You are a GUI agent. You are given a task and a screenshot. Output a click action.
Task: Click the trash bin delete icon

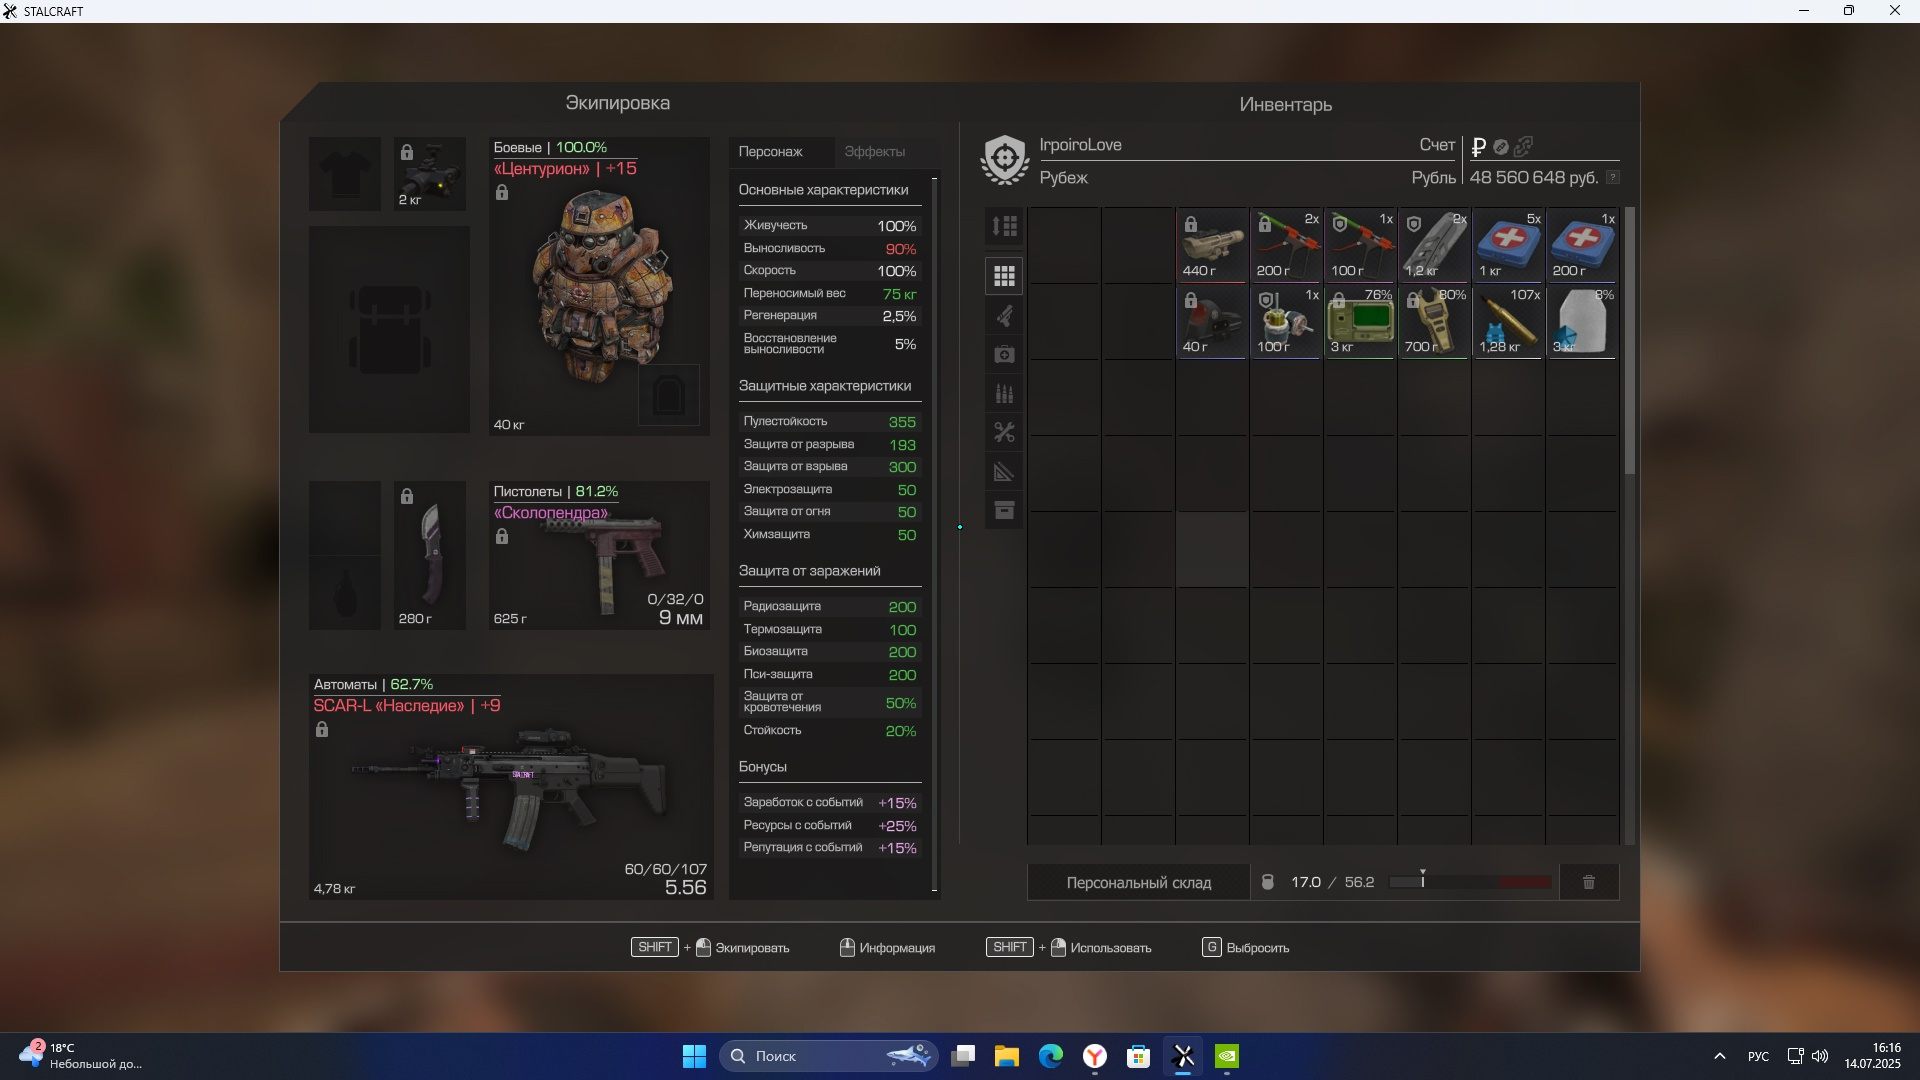click(1589, 882)
